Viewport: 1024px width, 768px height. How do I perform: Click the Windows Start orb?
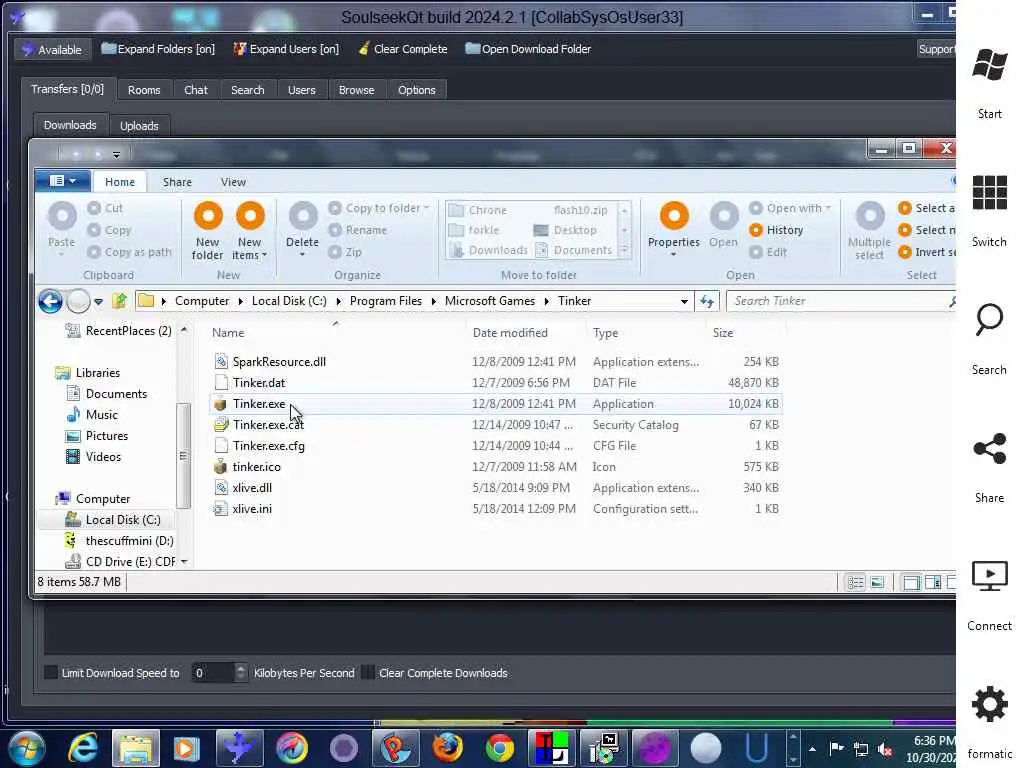27,748
